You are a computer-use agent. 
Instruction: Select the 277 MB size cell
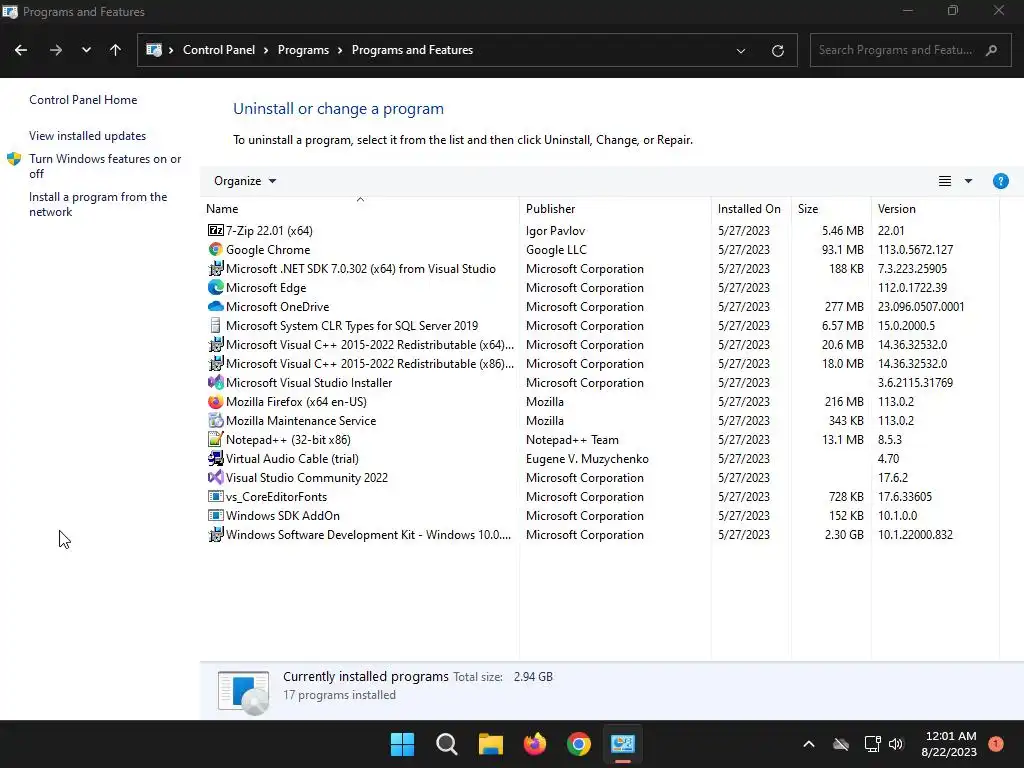844,306
